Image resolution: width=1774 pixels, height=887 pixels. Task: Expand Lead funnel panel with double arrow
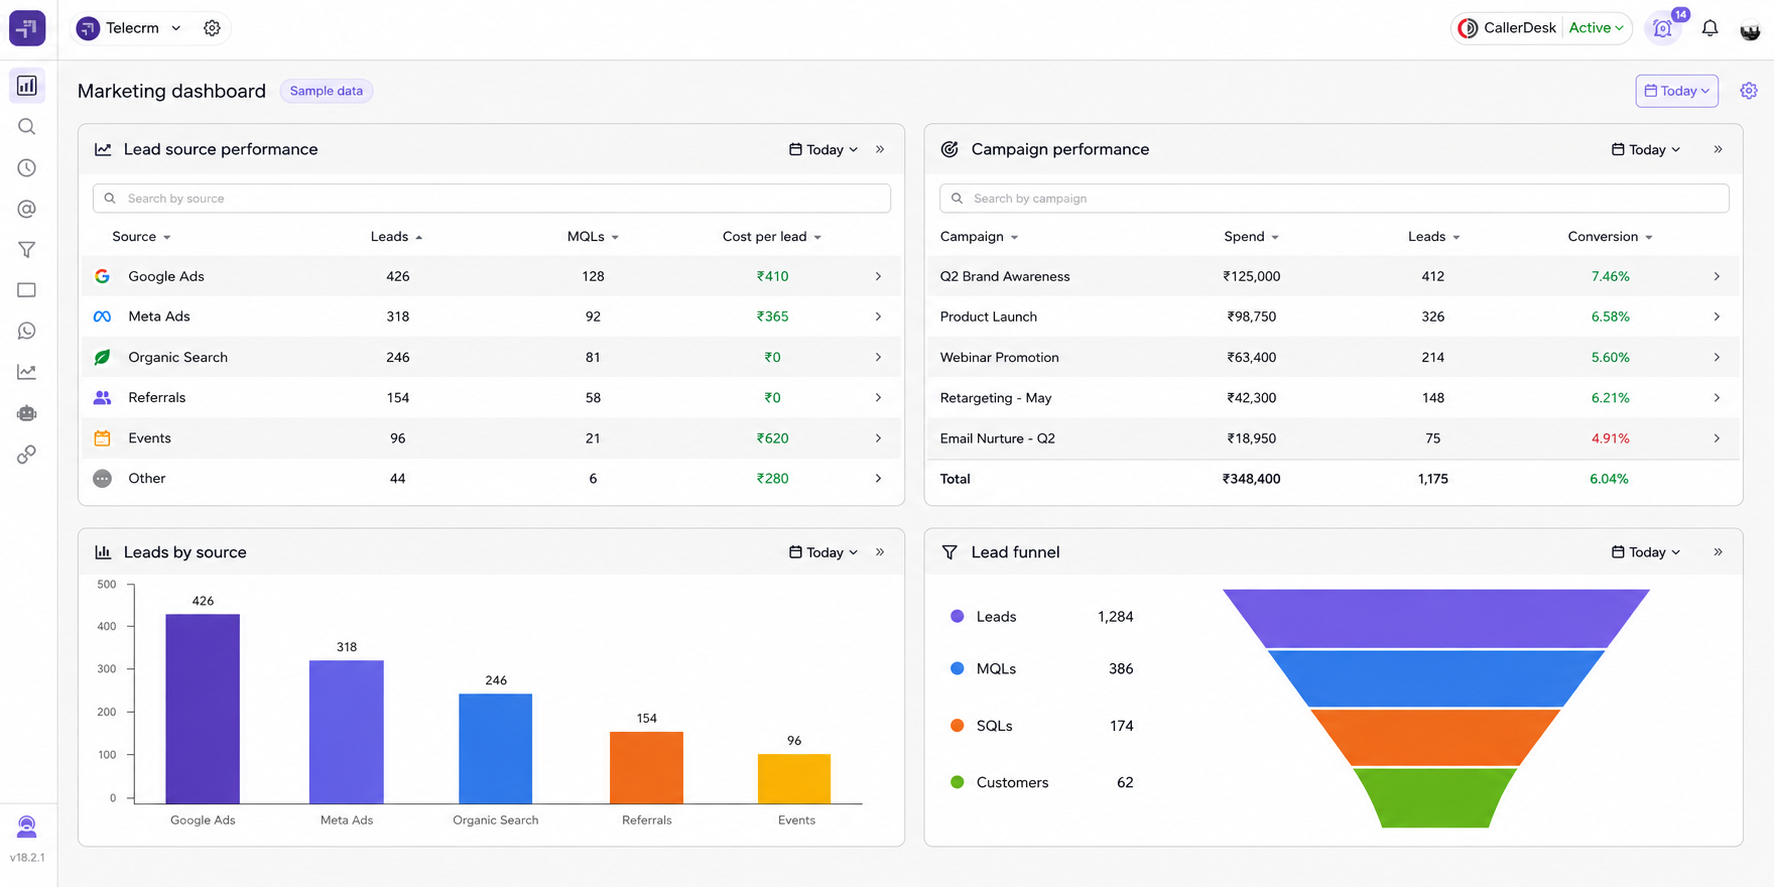[1718, 552]
